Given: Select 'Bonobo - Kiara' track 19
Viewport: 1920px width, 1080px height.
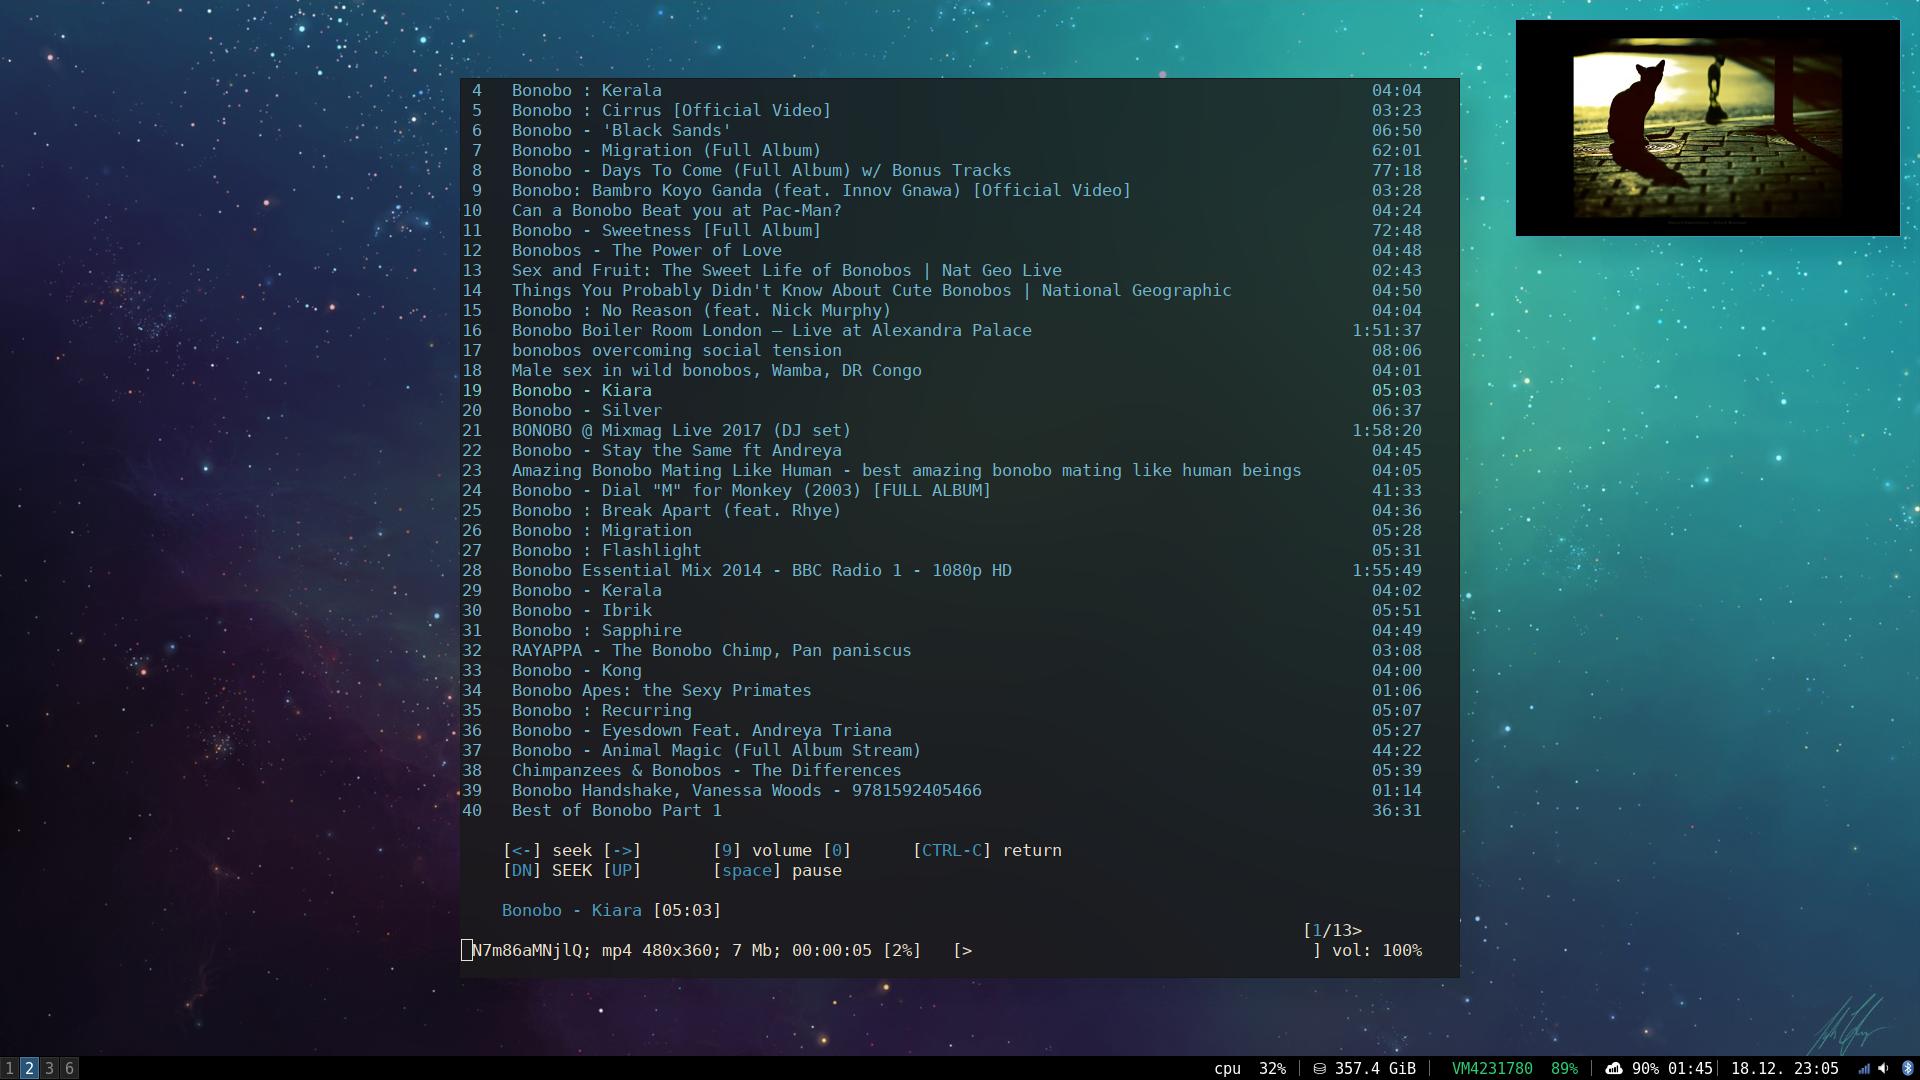Looking at the screenshot, I should tap(581, 390).
